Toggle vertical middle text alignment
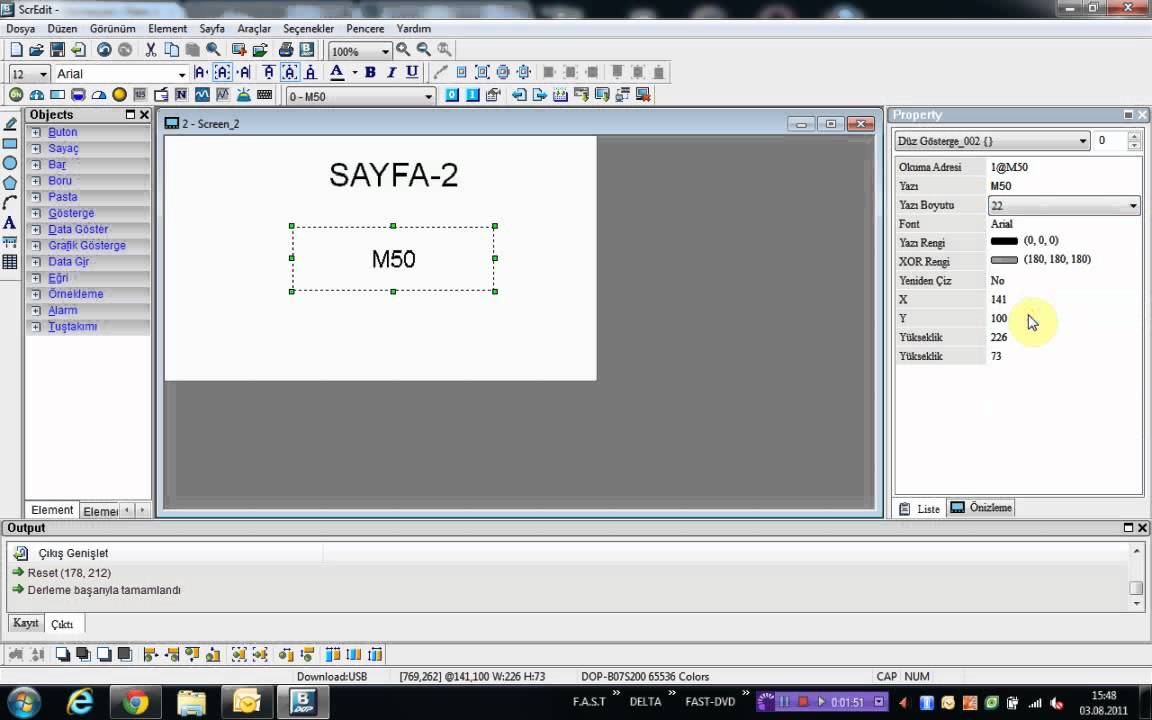This screenshot has width=1152, height=720. point(290,72)
